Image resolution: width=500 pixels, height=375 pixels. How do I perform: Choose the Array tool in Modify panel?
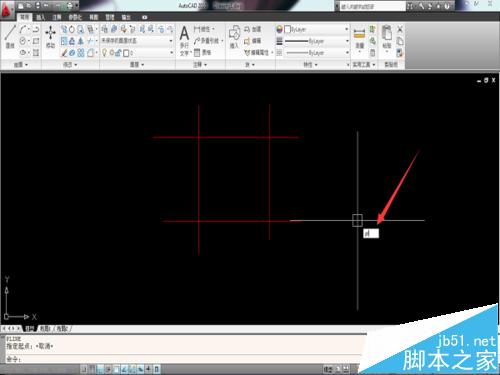tap(81, 53)
